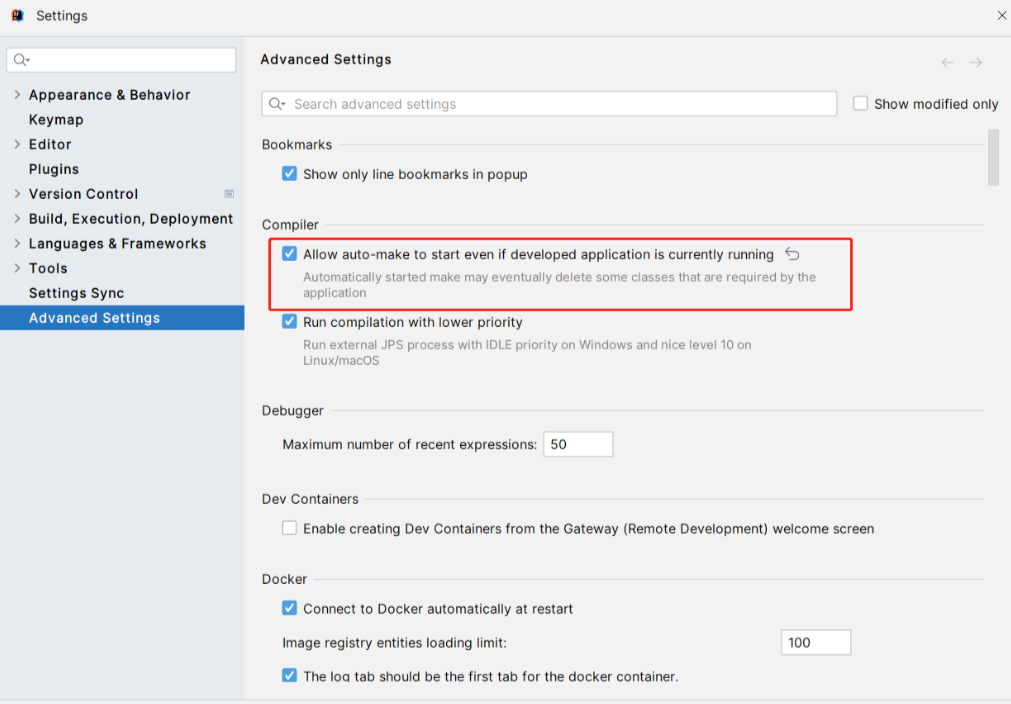The image size is (1011, 704).
Task: Click the vertical scrollbar of the settings panel
Action: pyautogui.click(x=993, y=157)
